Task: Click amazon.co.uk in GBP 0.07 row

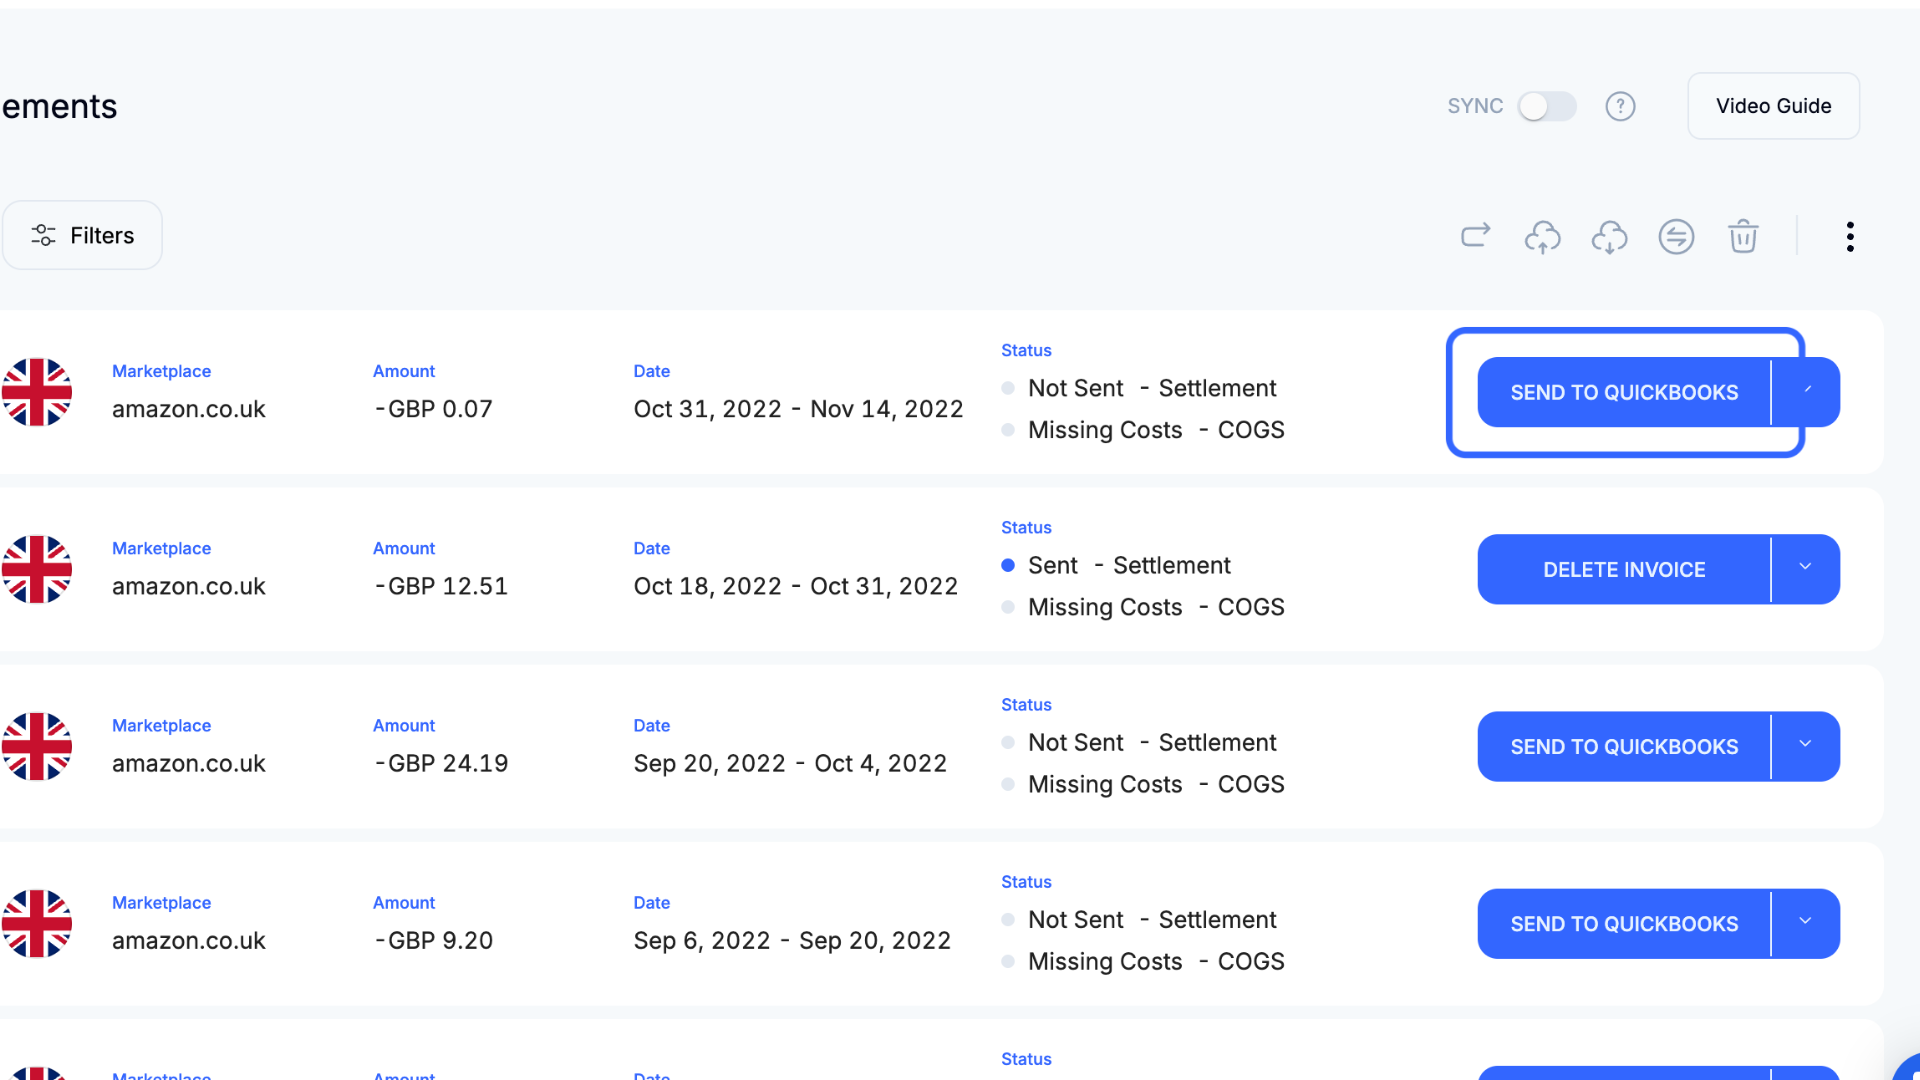Action: (x=189, y=409)
